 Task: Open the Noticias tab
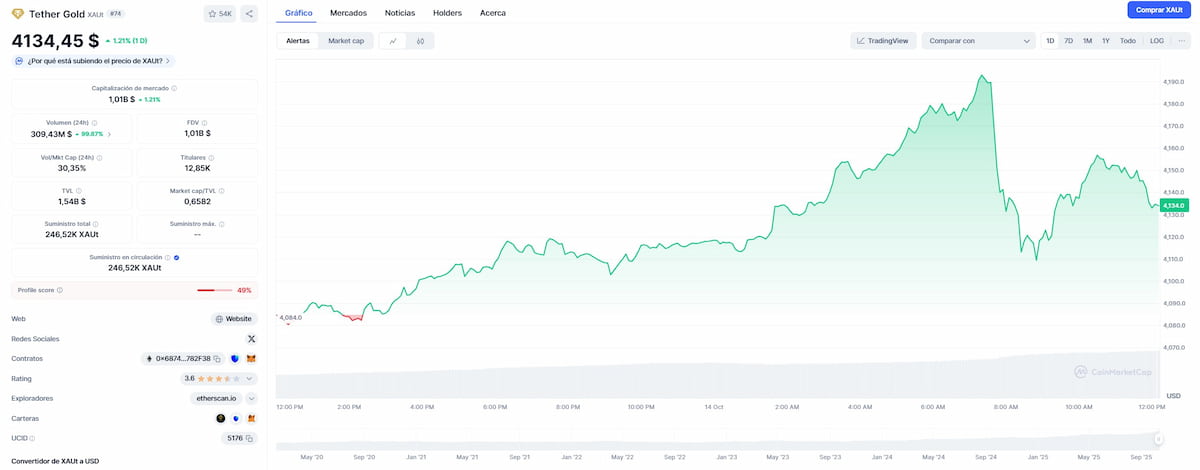[x=400, y=13]
